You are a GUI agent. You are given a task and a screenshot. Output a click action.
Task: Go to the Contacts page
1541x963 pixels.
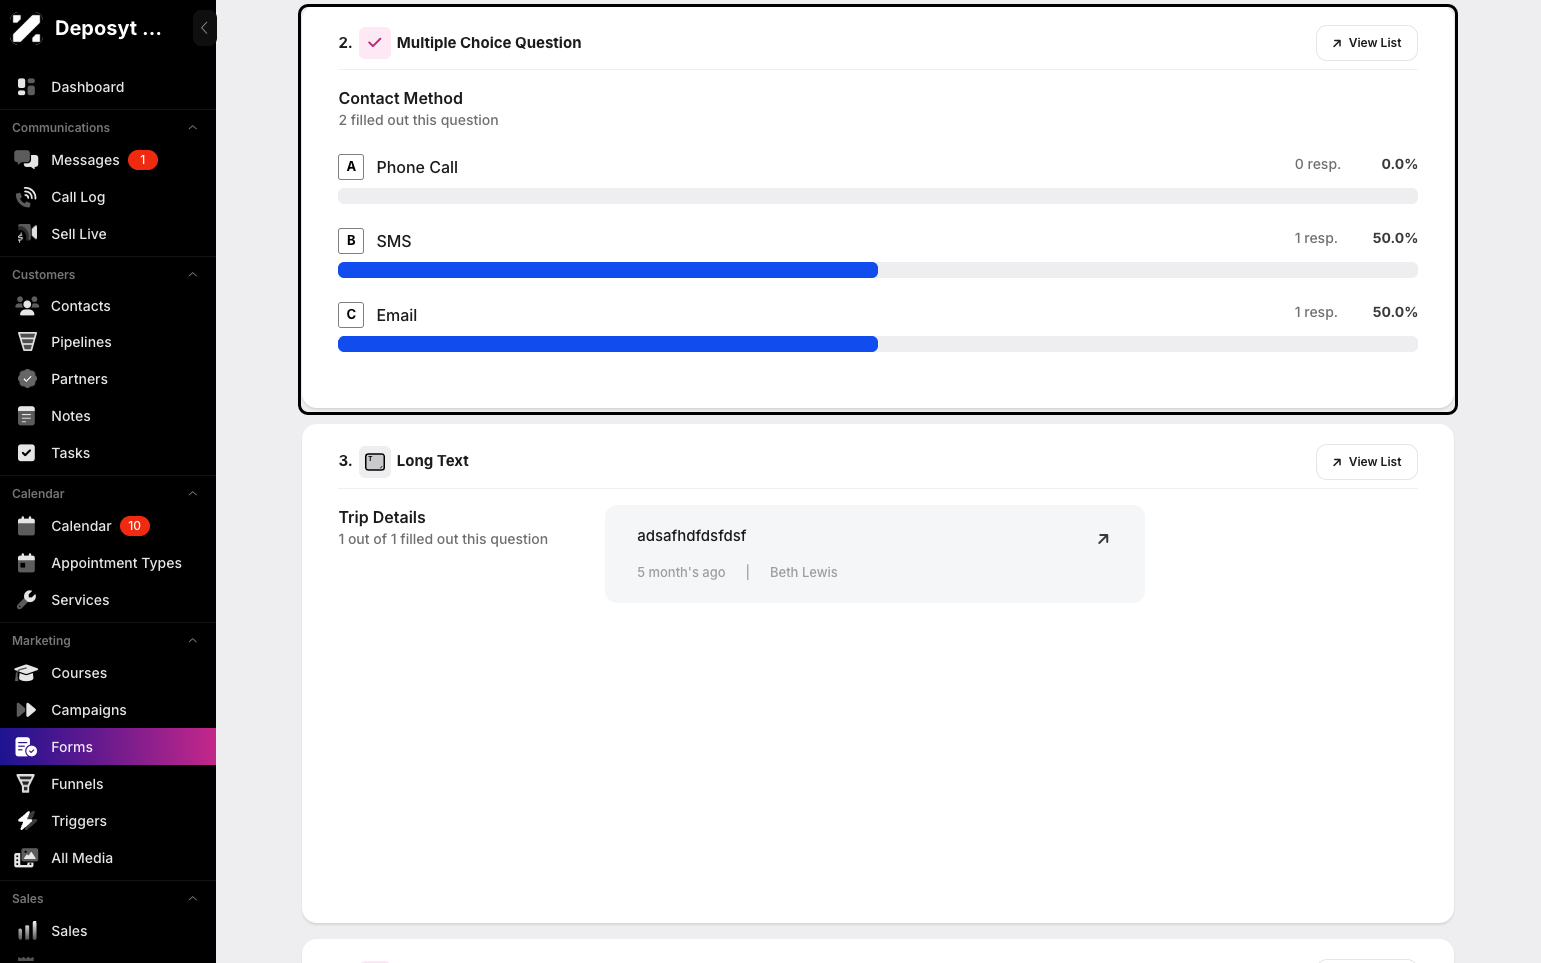tap(108, 306)
